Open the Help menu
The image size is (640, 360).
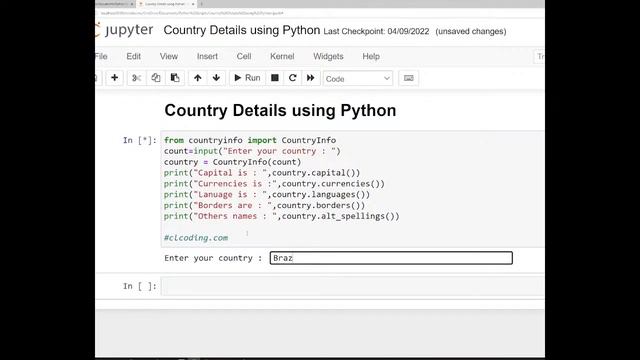pos(371,56)
